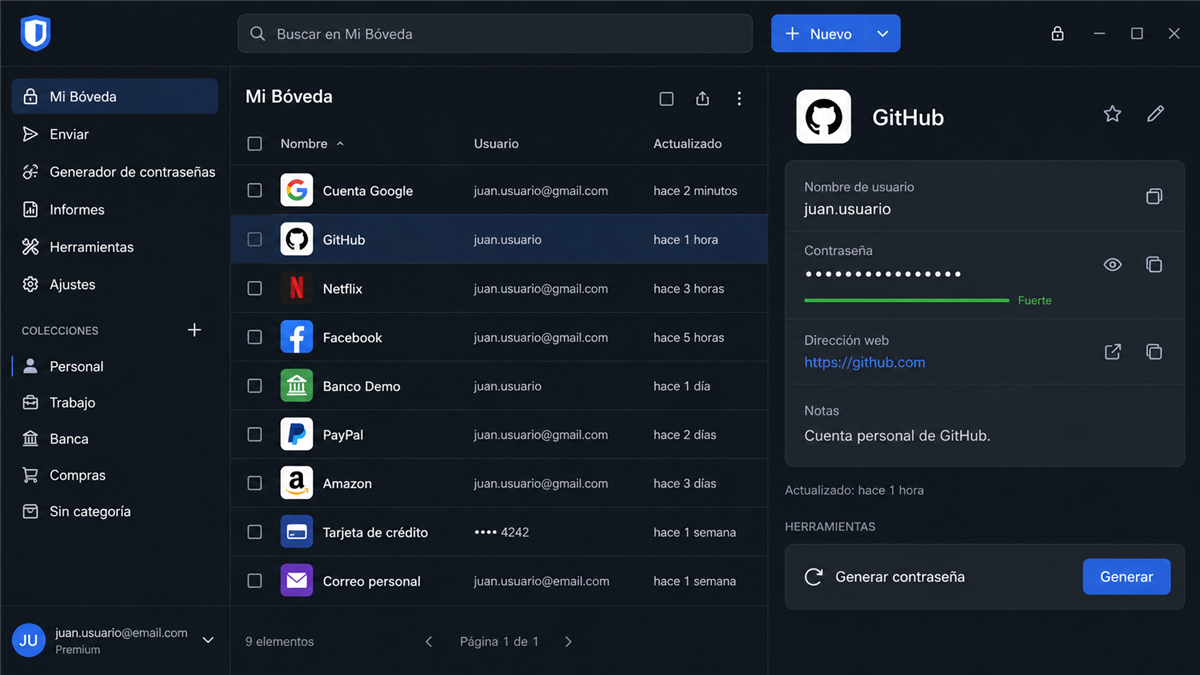Tick the PayPal row checkbox
The height and width of the screenshot is (675, 1200).
(x=255, y=434)
